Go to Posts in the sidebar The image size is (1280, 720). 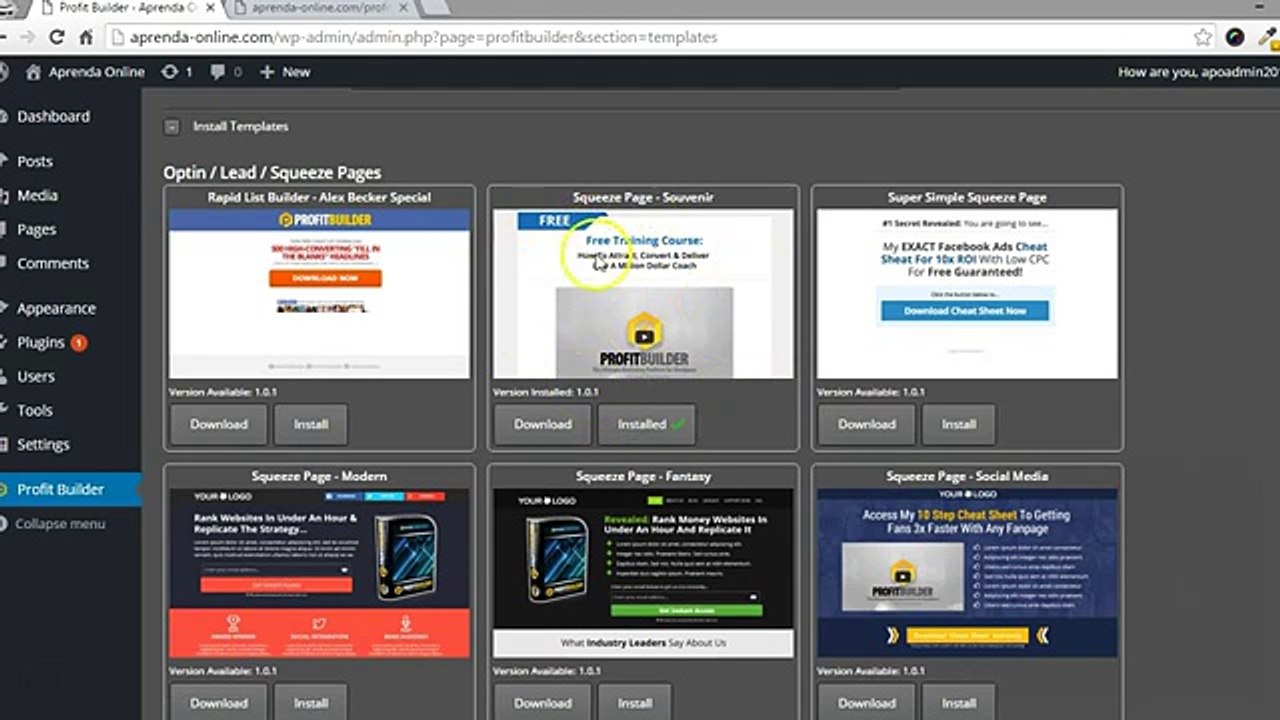(35, 161)
